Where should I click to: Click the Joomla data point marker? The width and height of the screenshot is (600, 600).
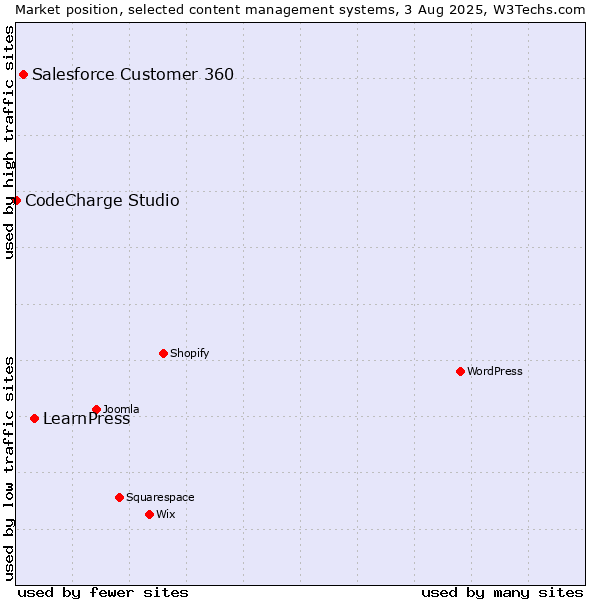[96, 409]
